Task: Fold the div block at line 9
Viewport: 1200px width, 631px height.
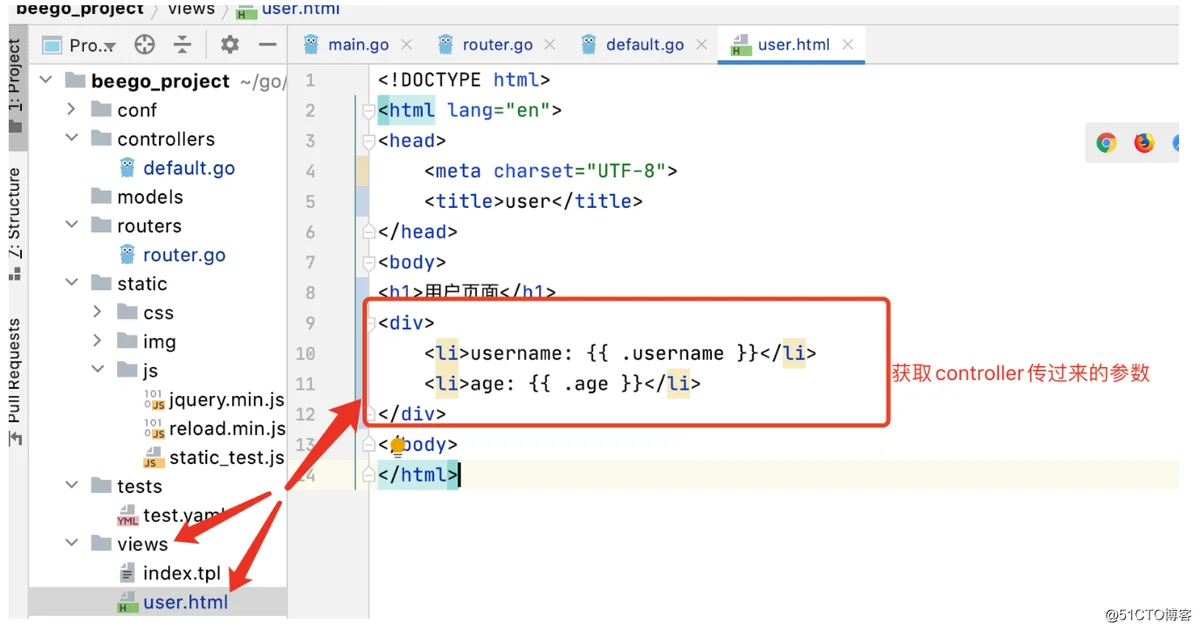Action: click(368, 323)
